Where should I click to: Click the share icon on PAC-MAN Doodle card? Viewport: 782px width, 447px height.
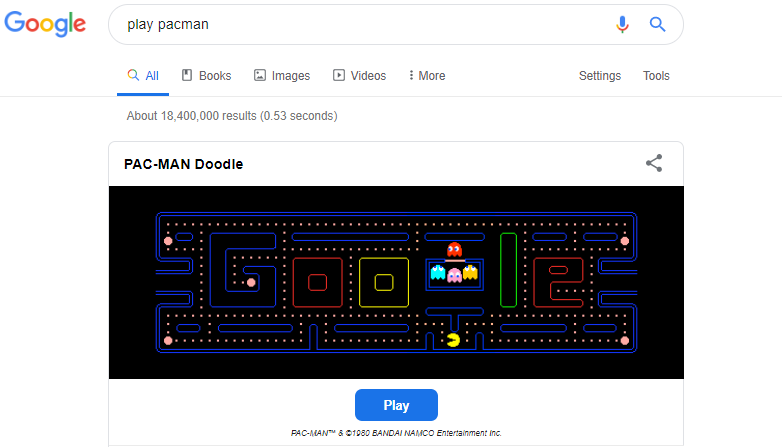click(654, 163)
